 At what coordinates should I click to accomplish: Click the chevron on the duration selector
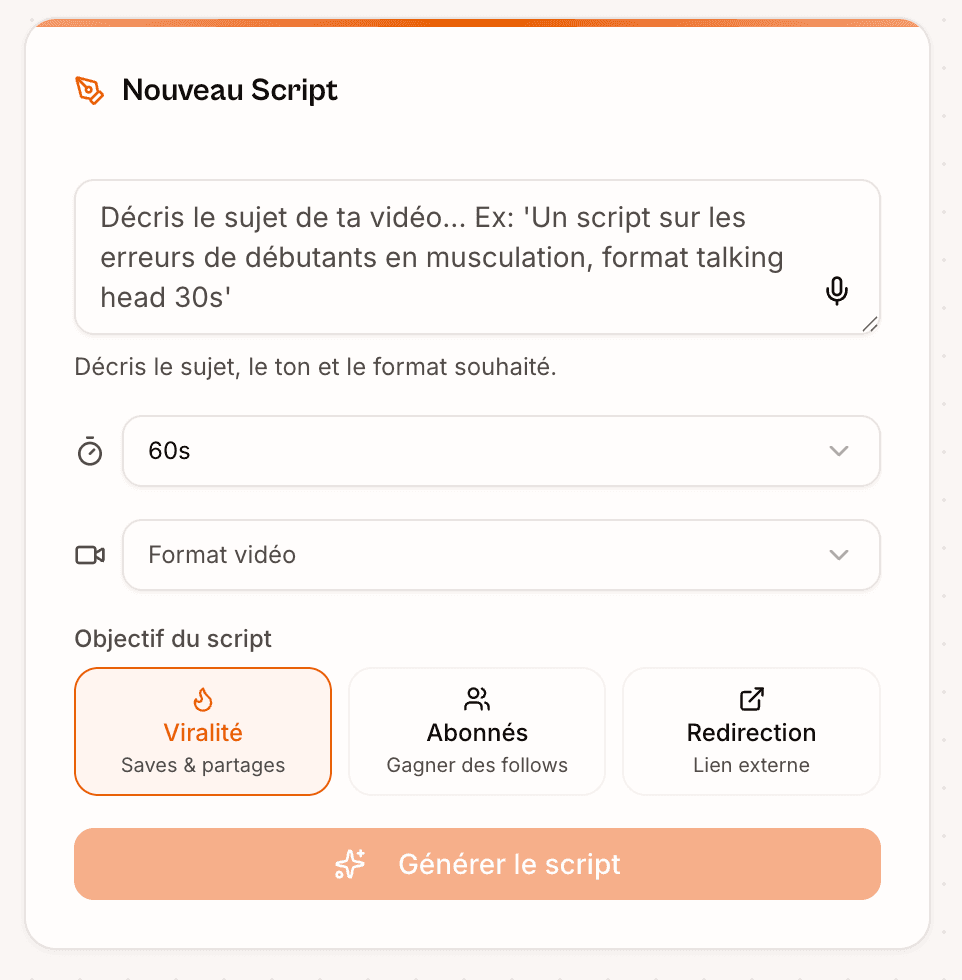839,451
